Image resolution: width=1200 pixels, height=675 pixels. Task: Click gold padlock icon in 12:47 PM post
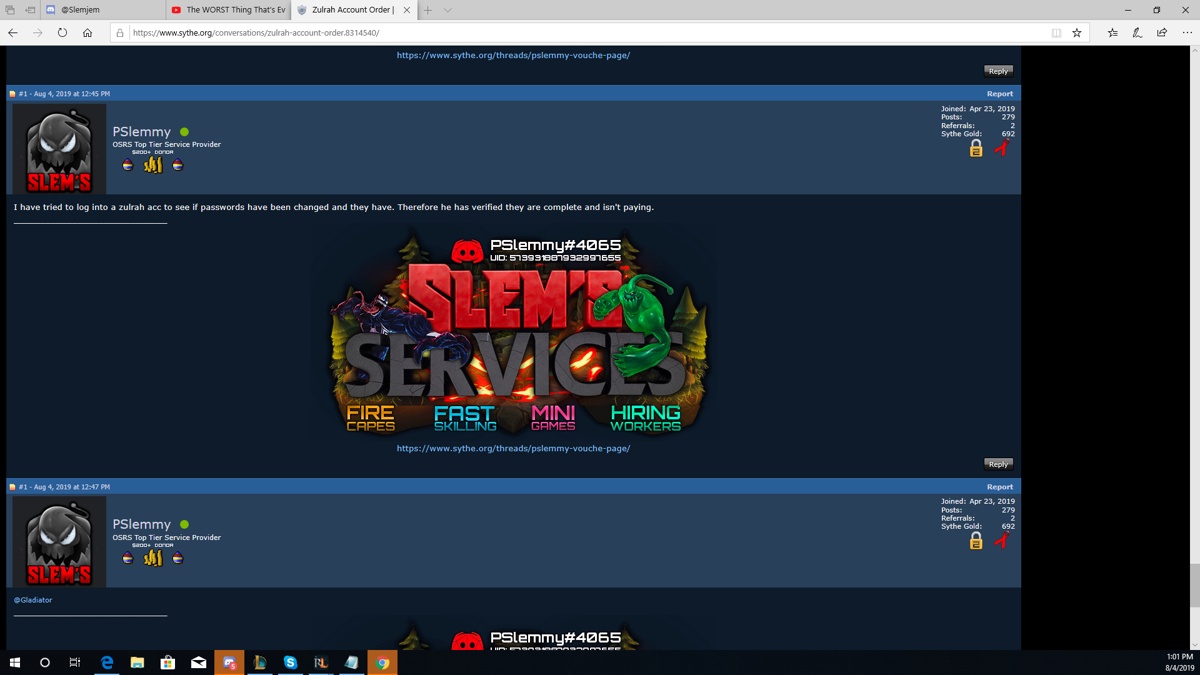(x=976, y=542)
